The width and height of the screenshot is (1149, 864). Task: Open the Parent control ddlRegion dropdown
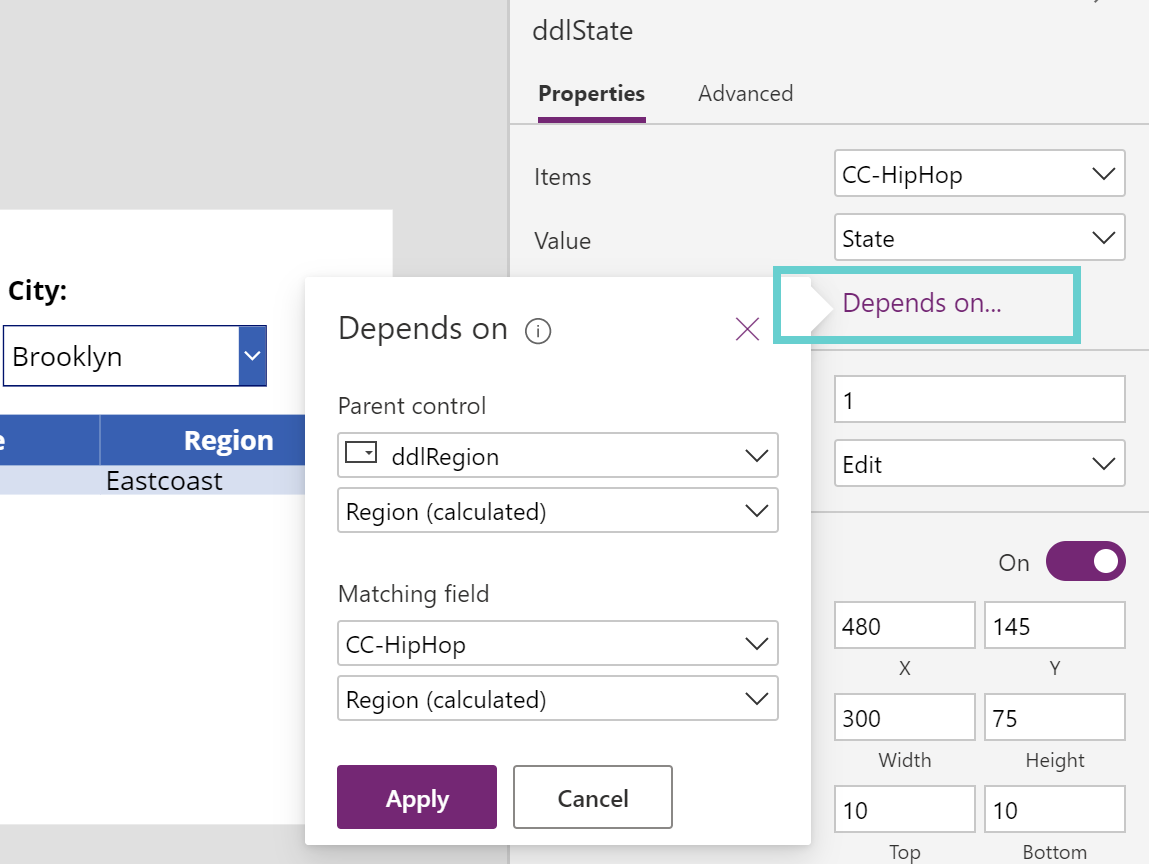pos(557,455)
